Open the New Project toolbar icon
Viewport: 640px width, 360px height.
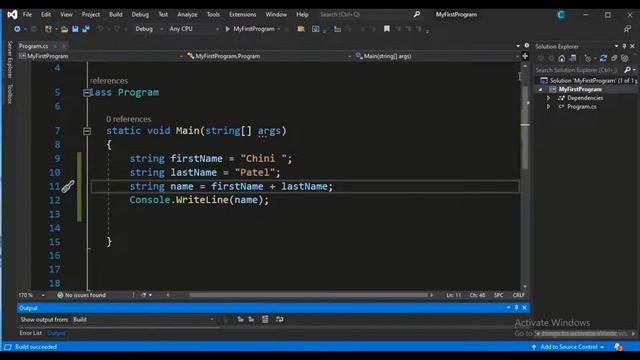pos(48,29)
